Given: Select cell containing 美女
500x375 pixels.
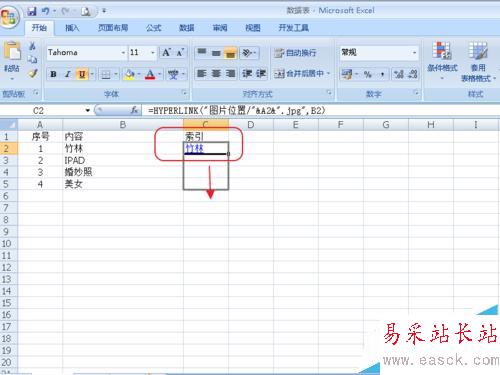Looking at the screenshot, I should tap(123, 184).
